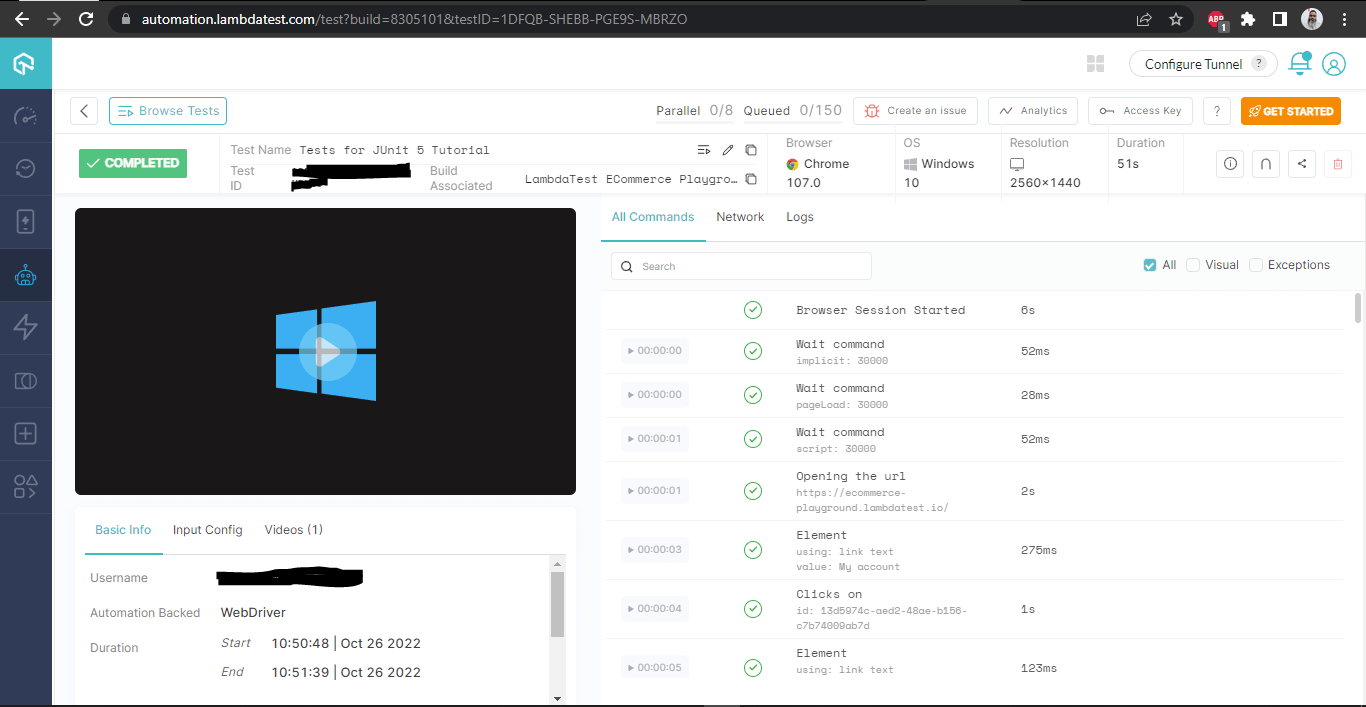Jump to 00:00:03 Element command timestamp
This screenshot has height=707, width=1366.
(654, 550)
